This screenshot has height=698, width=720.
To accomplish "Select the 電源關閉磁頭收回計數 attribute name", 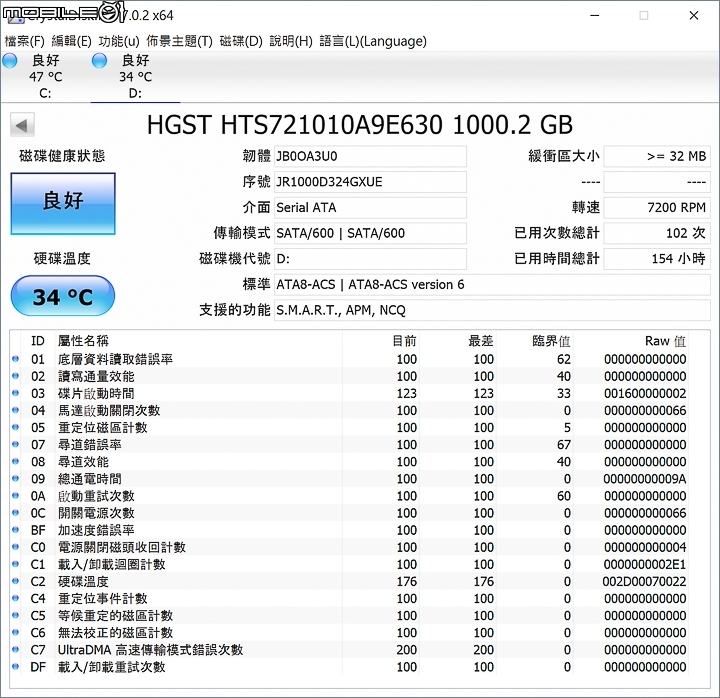I will 122,547.
